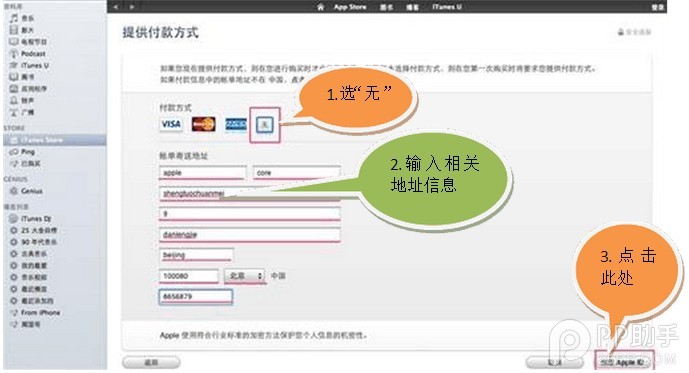
Task: Go to the iTunes Store home icon
Action: point(321,7)
